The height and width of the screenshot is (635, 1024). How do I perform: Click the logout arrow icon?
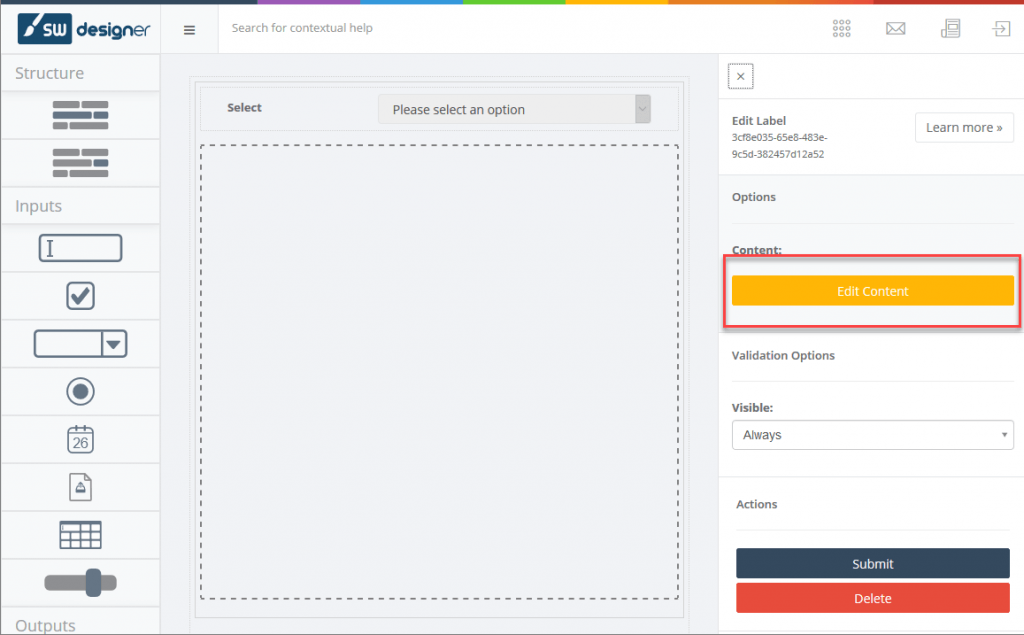coord(1001,29)
